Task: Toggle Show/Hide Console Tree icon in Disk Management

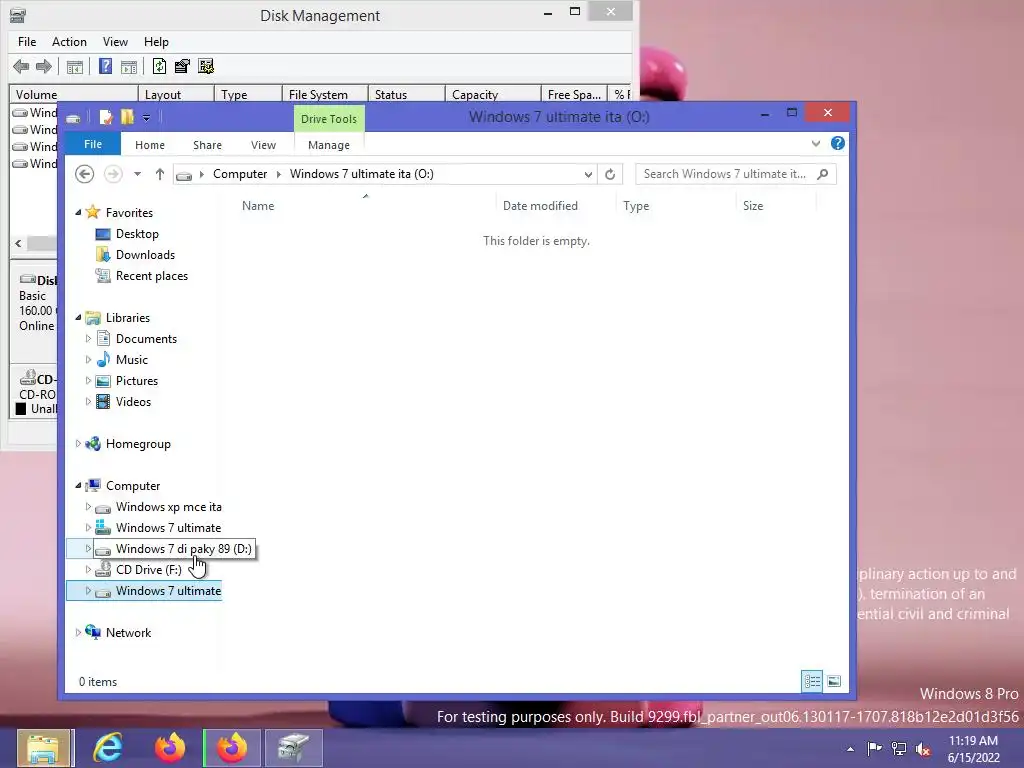Action: pos(75,67)
